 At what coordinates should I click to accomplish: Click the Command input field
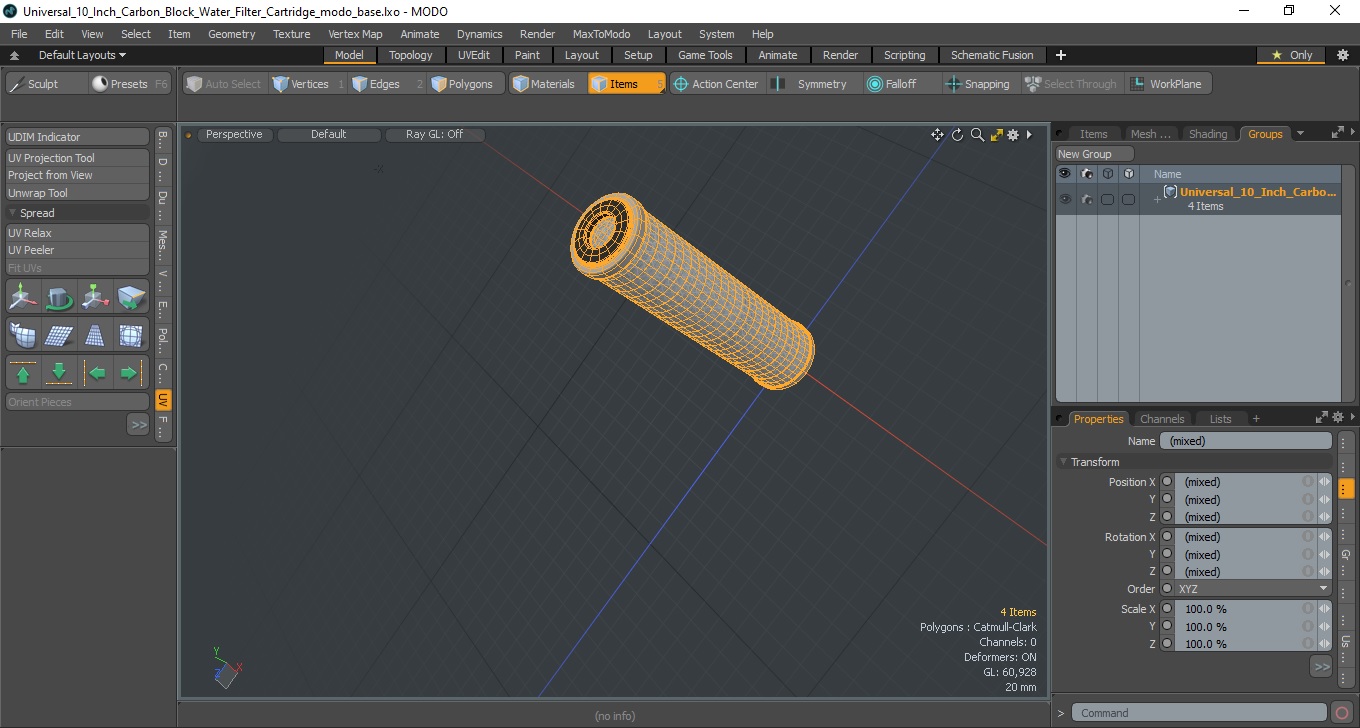pos(1201,713)
